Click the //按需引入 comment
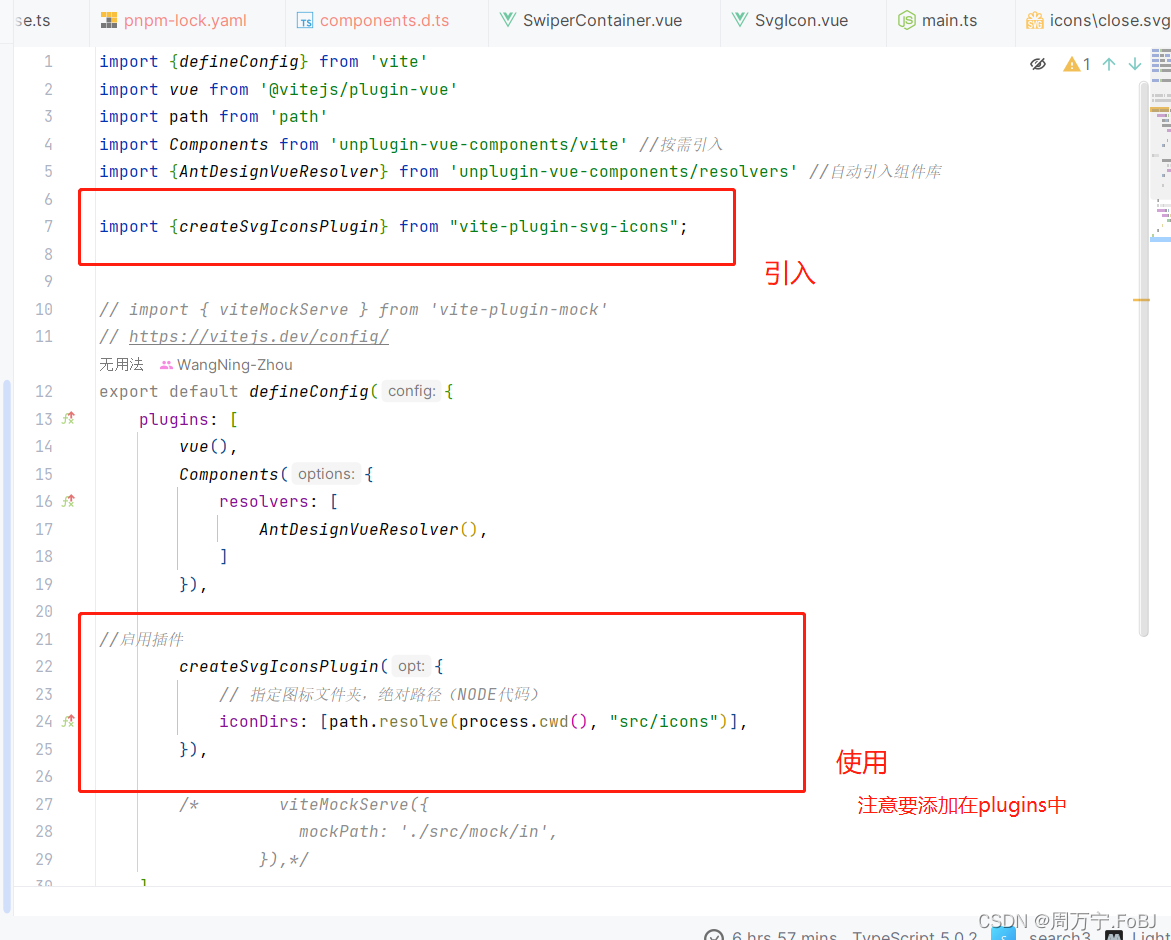Screen dimensions: 1171x940 tap(680, 144)
